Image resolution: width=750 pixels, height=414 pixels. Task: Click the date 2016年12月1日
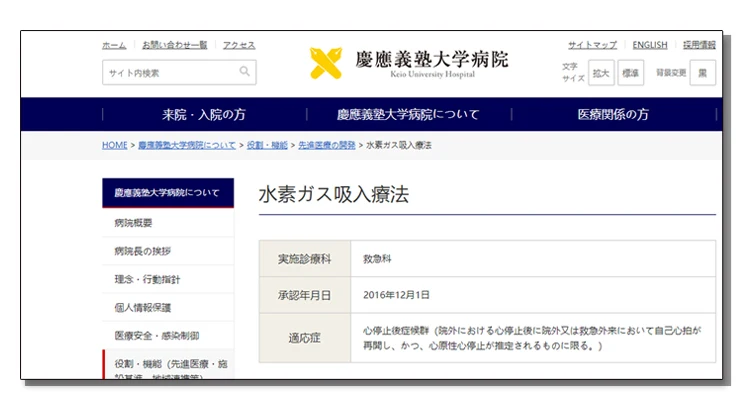click(396, 295)
